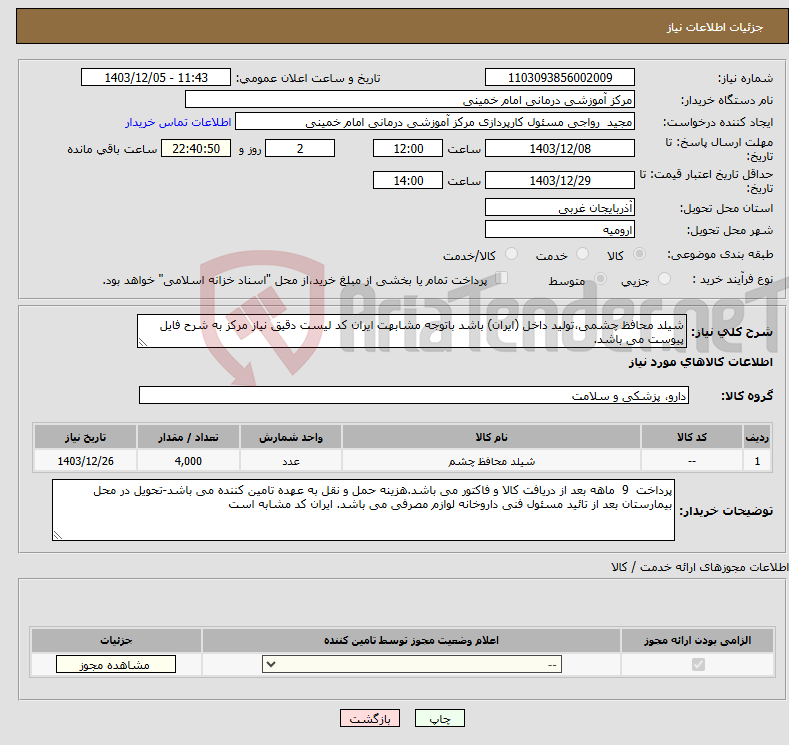Select the کالا/خدمت radio button
This screenshot has width=789, height=745.
(x=511, y=254)
